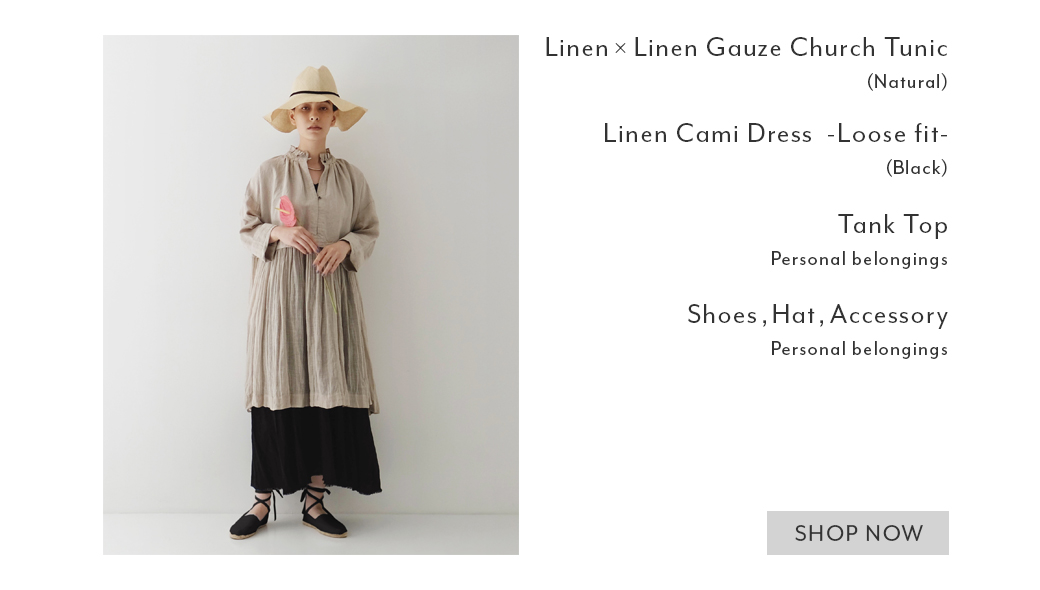This screenshot has width=1040, height=590.
Task: Click Shoes, Hat, Accessory heading
Action: (818, 315)
